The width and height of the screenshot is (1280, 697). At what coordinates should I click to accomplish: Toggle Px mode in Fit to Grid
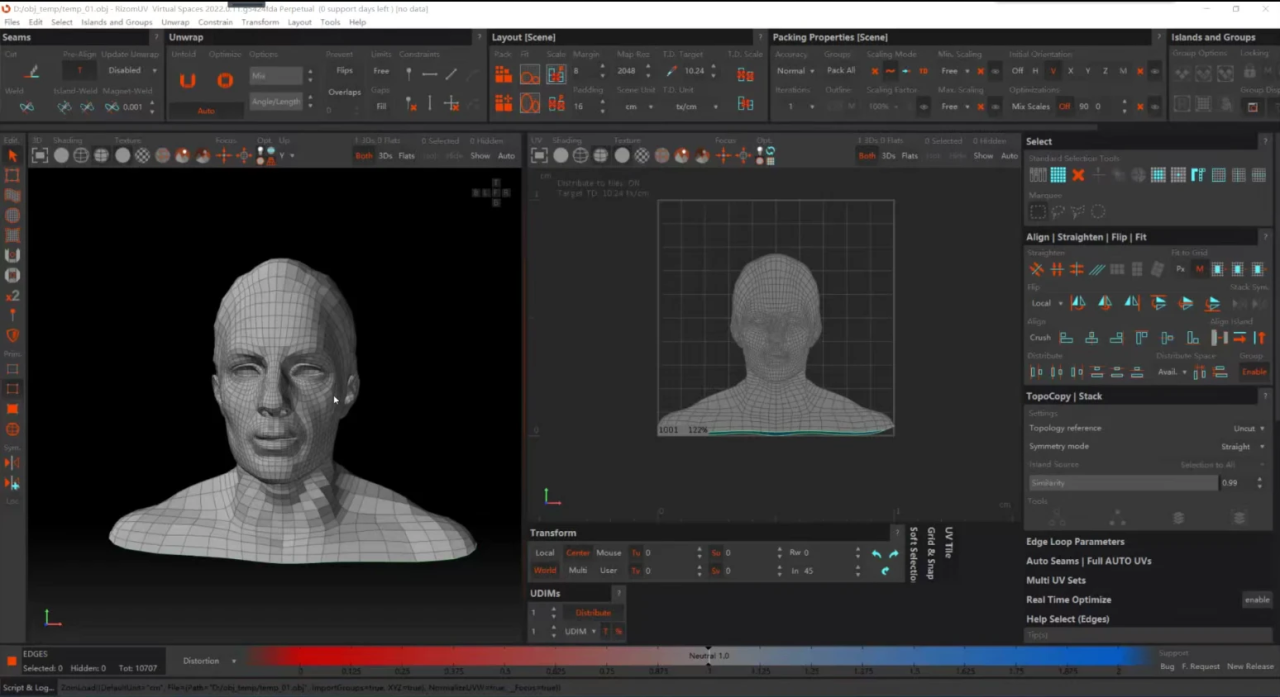tap(1180, 269)
